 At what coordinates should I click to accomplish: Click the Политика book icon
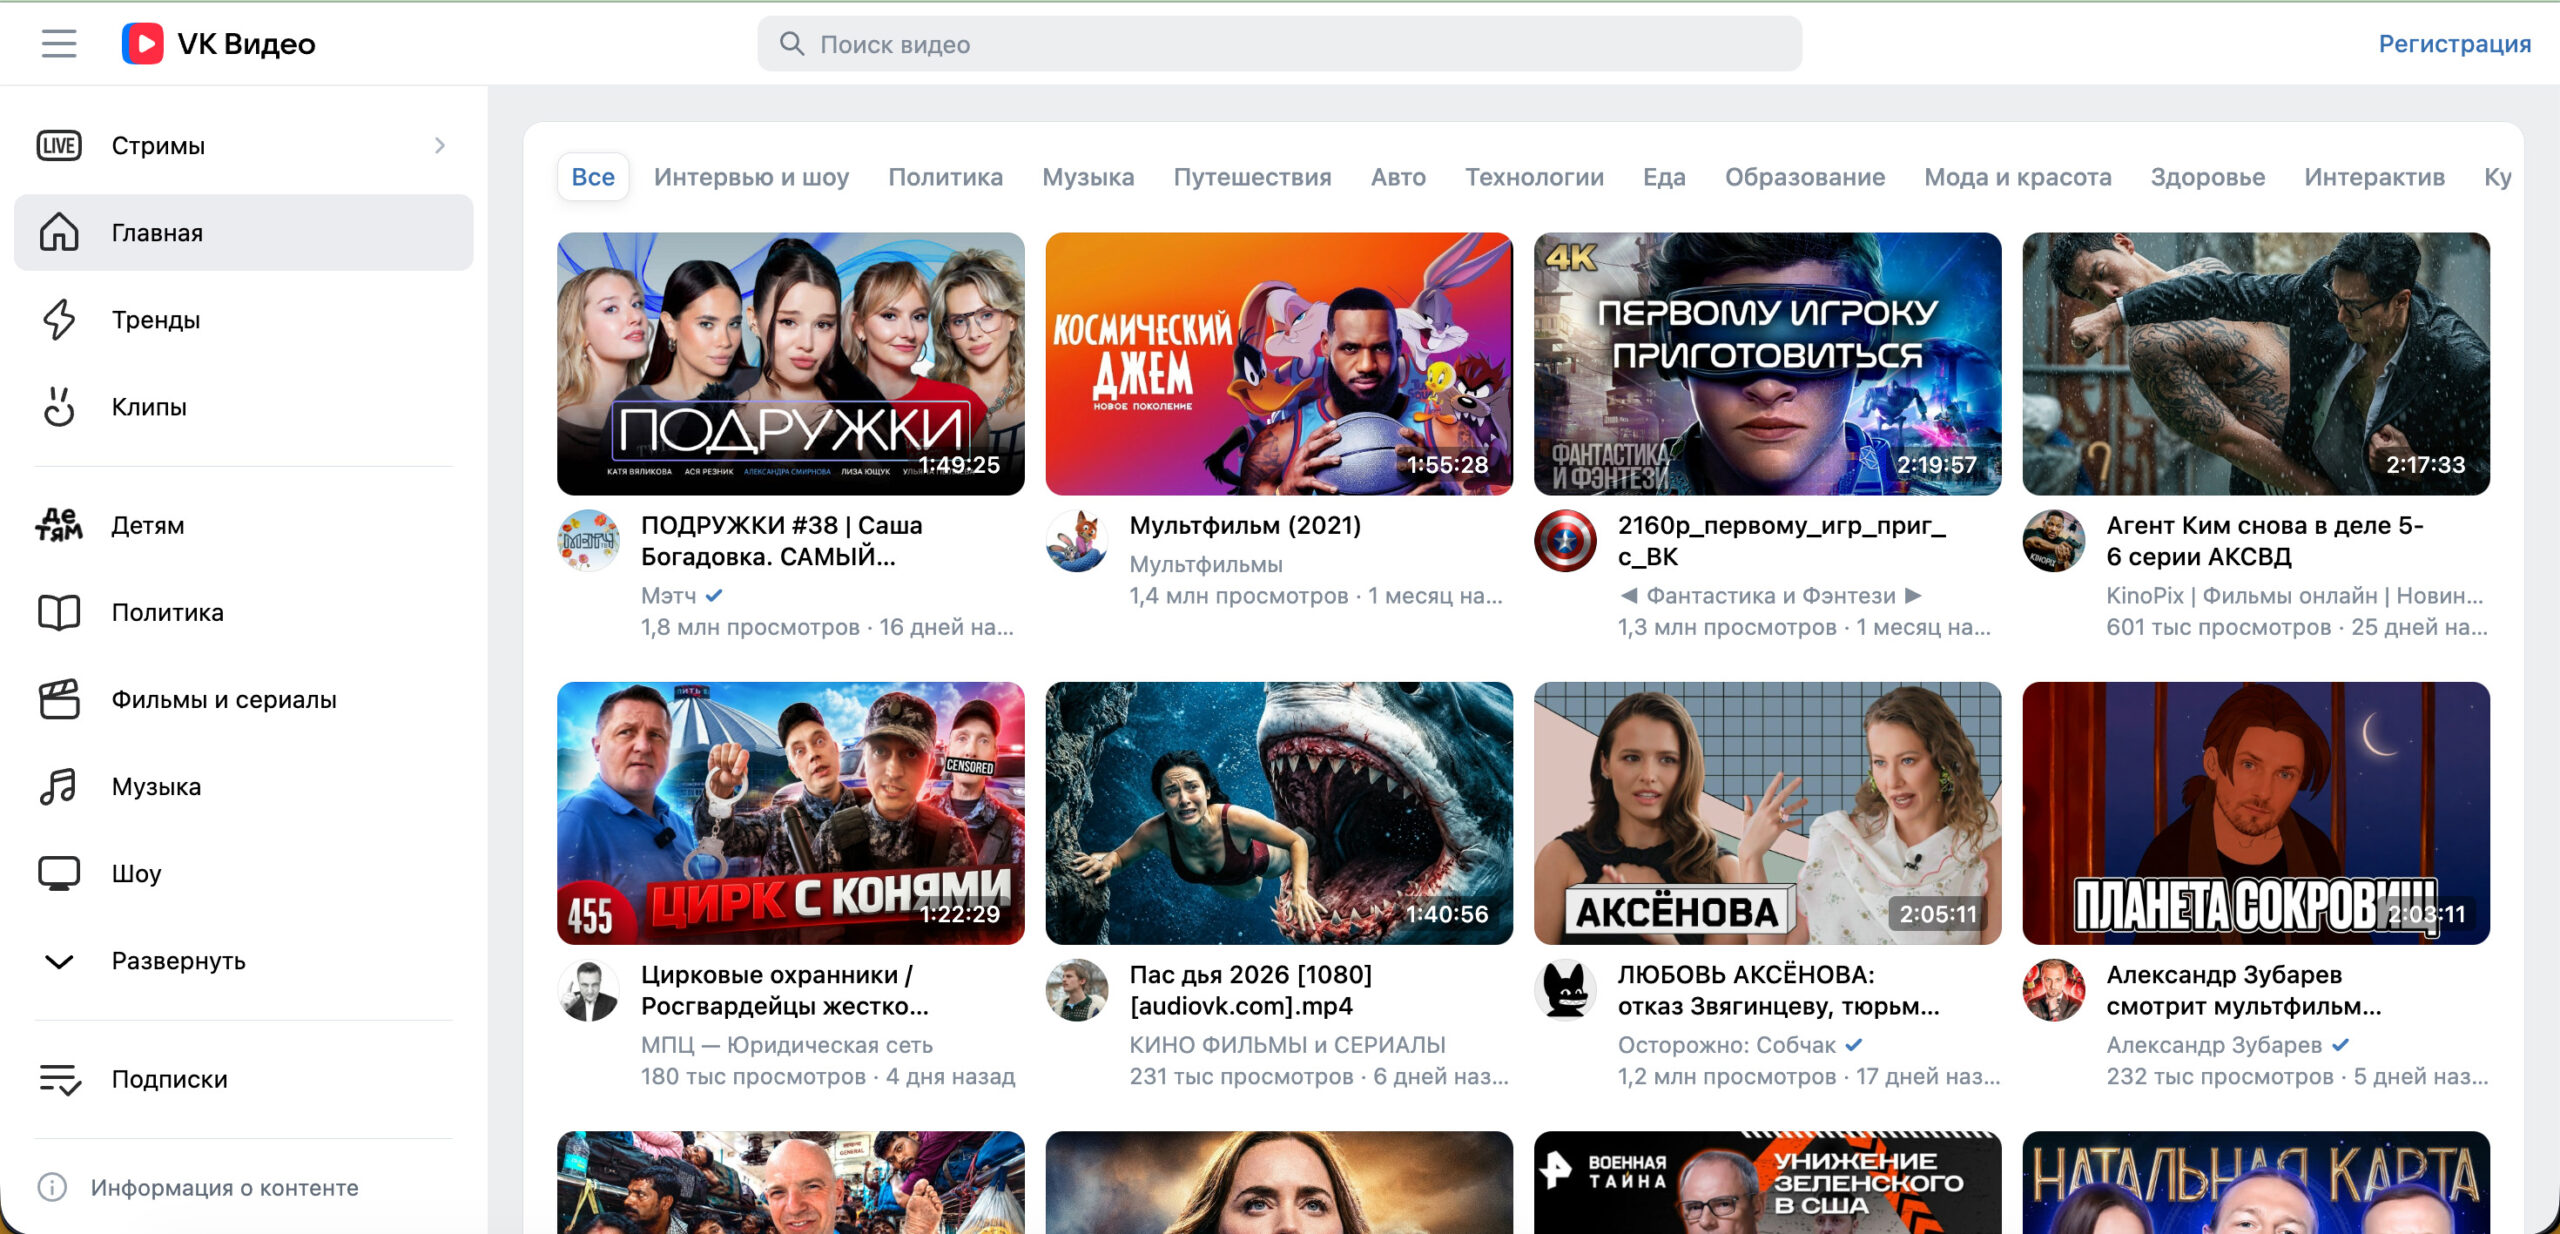click(59, 612)
